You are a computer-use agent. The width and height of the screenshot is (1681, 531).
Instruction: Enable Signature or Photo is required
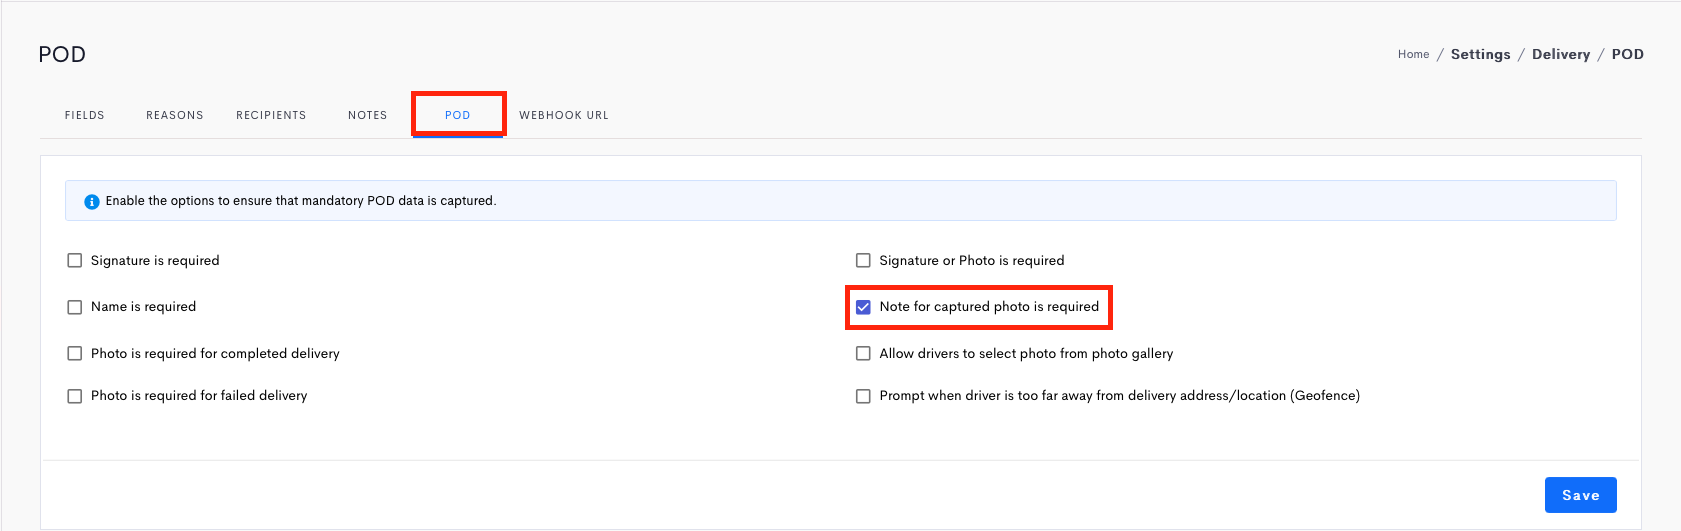pos(863,260)
